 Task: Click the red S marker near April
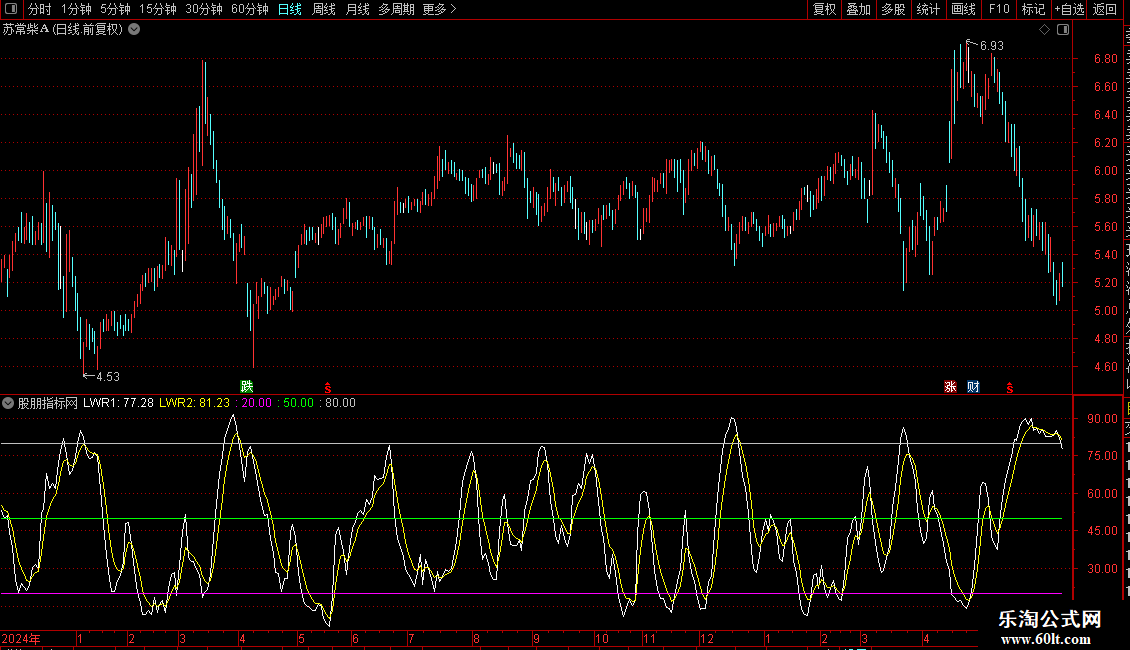[x=328, y=388]
